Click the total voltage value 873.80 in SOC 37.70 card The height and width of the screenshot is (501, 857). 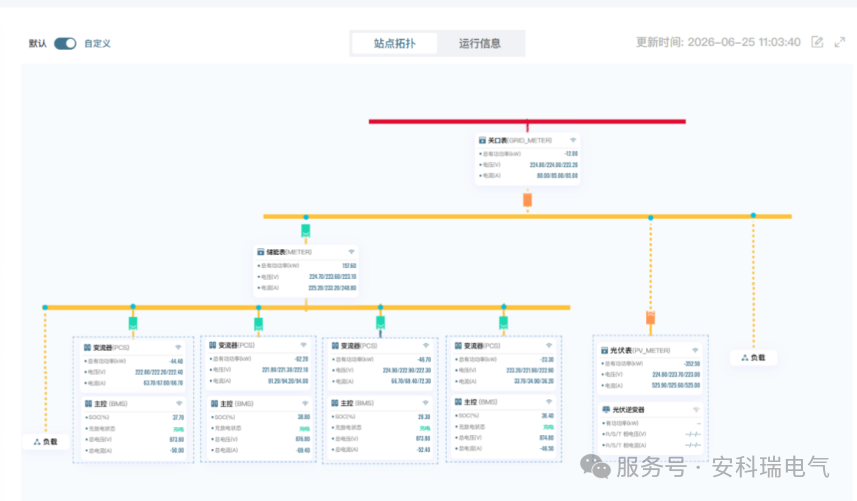coord(177,439)
